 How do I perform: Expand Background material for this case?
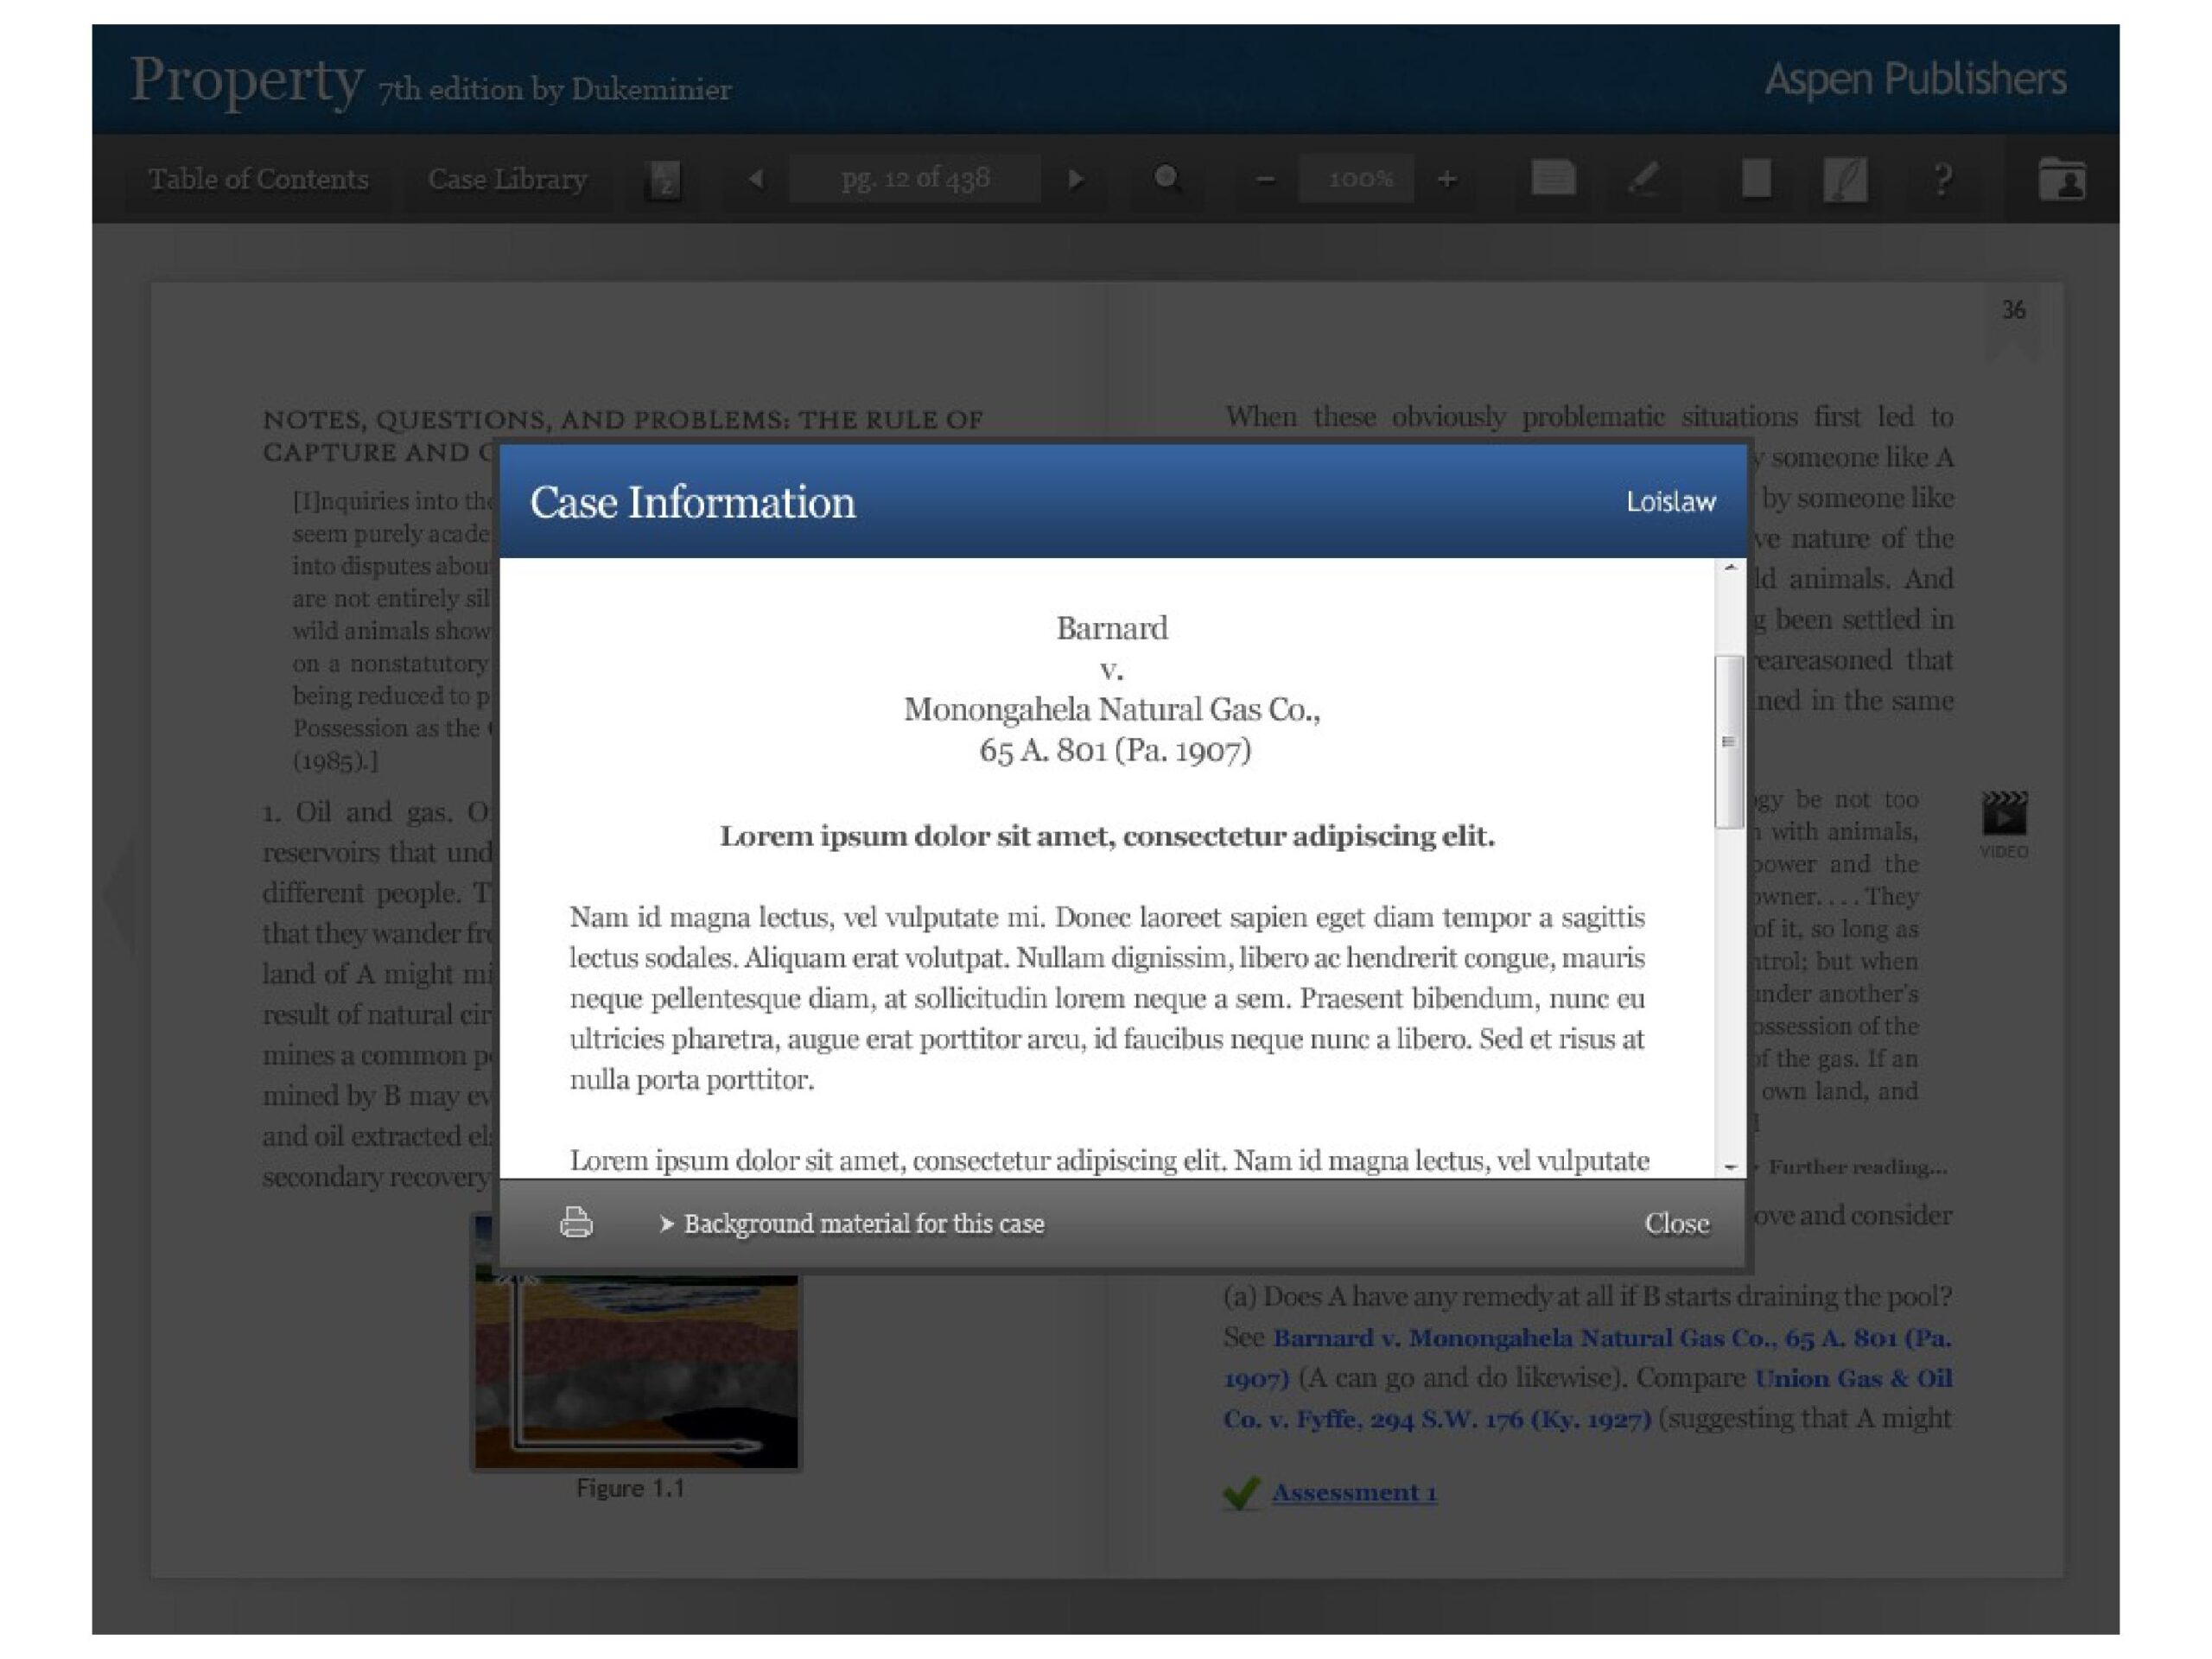852,1223
